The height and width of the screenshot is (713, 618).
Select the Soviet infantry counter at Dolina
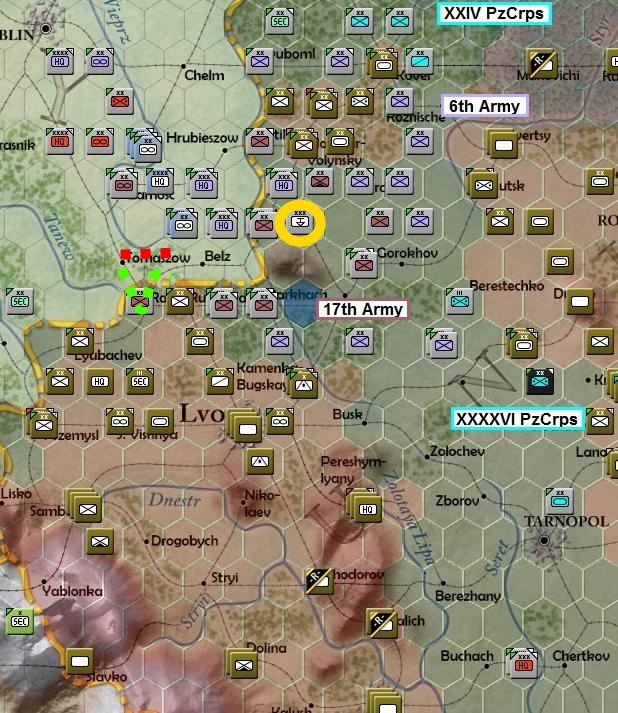(242, 664)
